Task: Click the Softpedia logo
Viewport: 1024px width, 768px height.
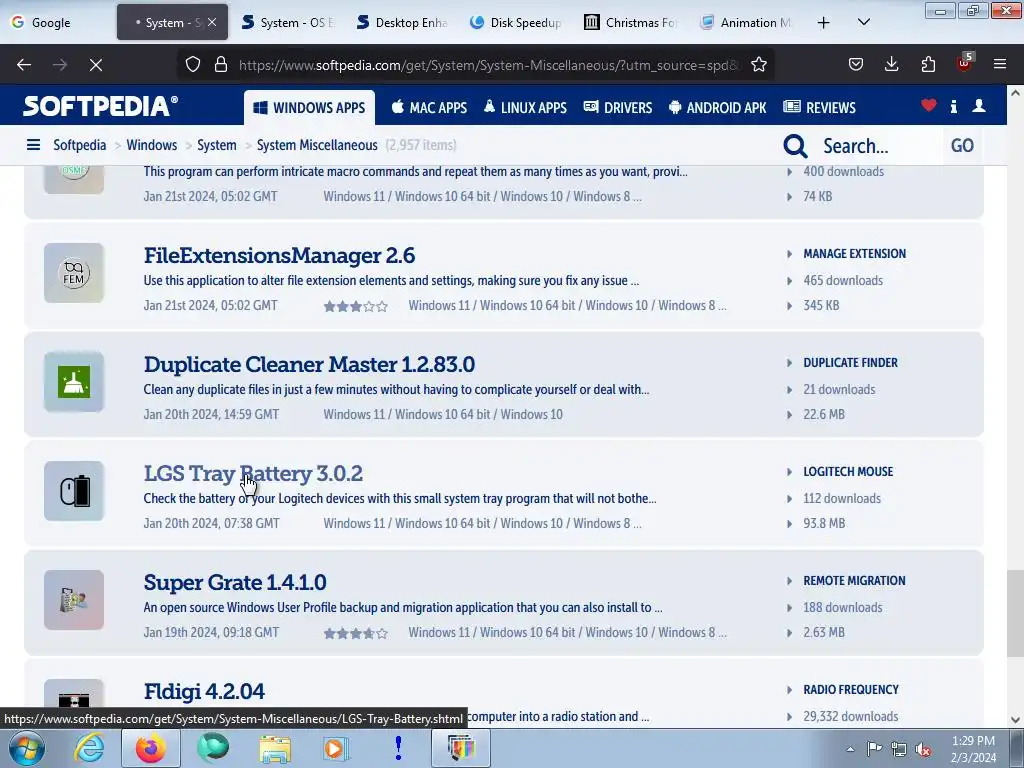Action: (101, 106)
